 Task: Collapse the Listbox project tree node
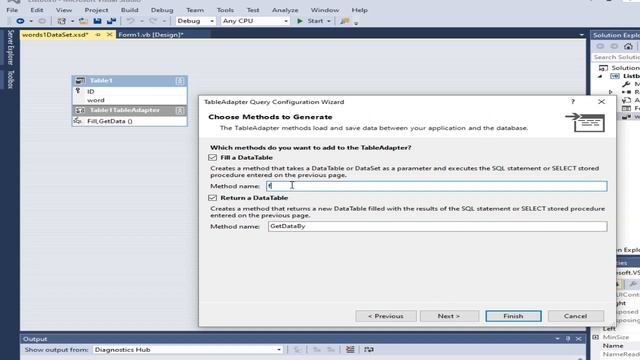pos(600,76)
